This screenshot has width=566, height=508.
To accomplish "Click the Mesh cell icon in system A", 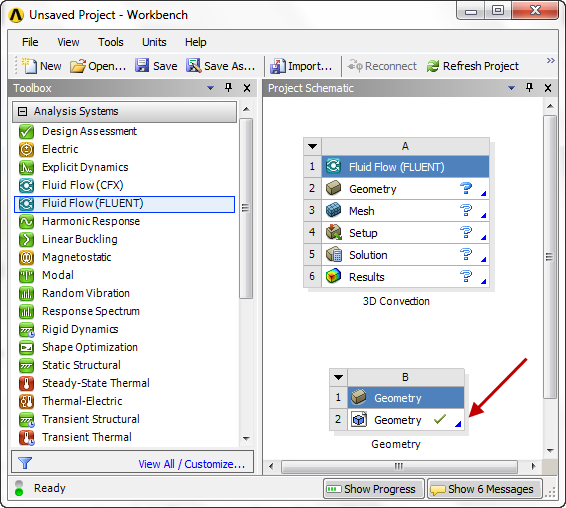I will click(x=334, y=210).
